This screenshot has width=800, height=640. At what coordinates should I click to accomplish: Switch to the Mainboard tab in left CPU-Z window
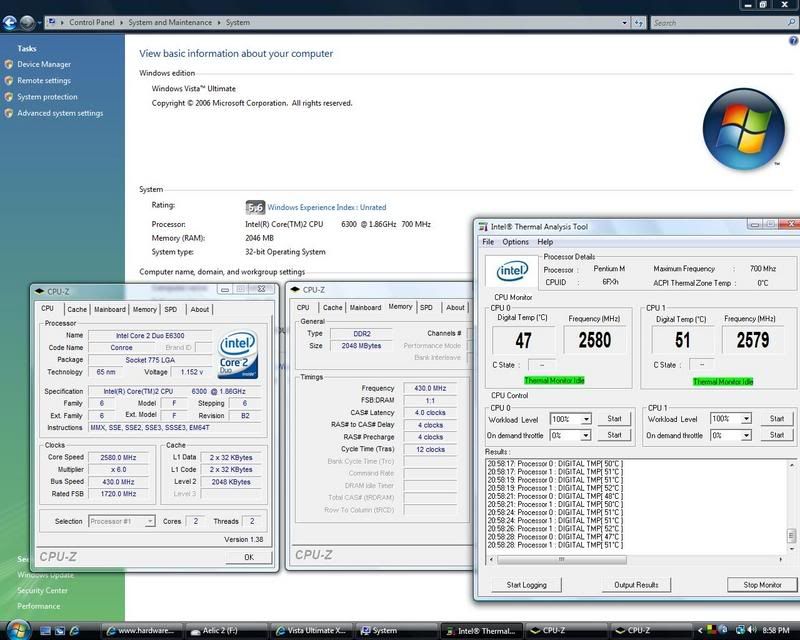[x=110, y=309]
